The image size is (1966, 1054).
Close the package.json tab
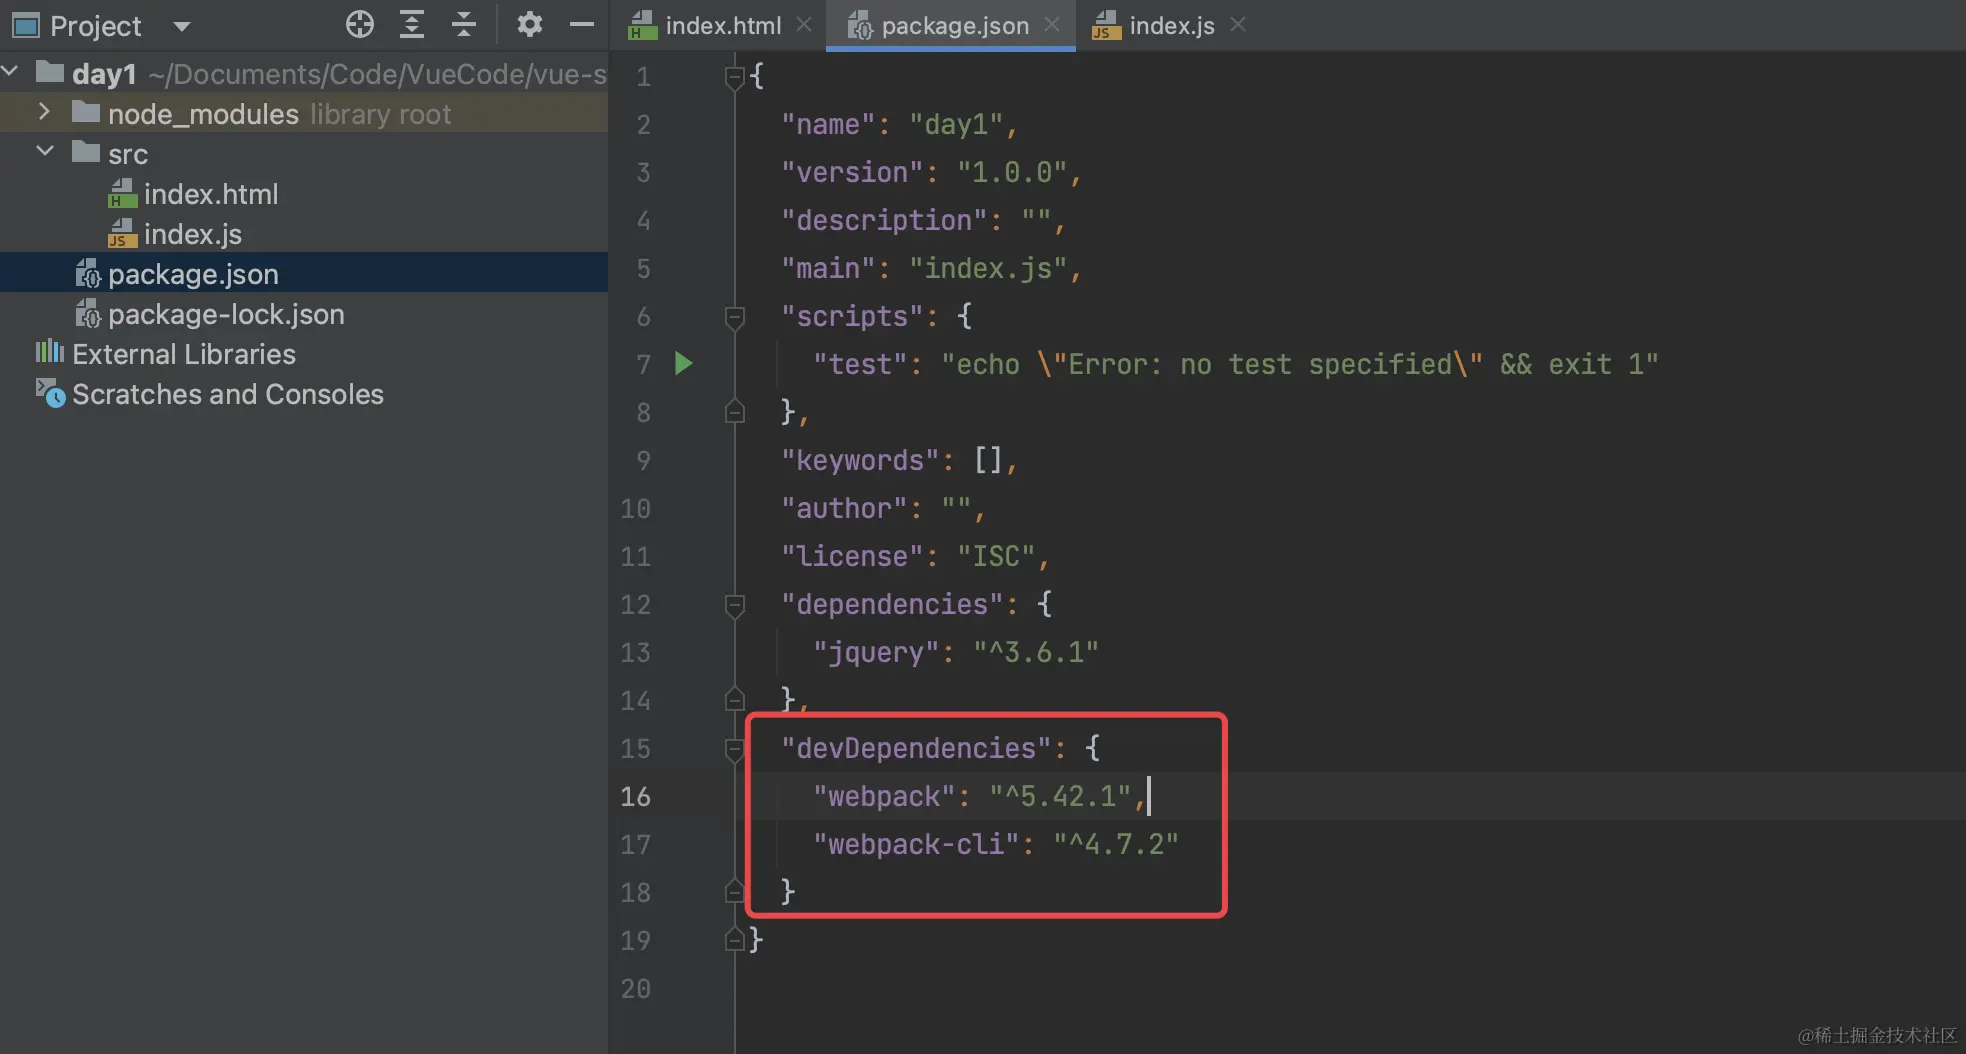(1052, 24)
